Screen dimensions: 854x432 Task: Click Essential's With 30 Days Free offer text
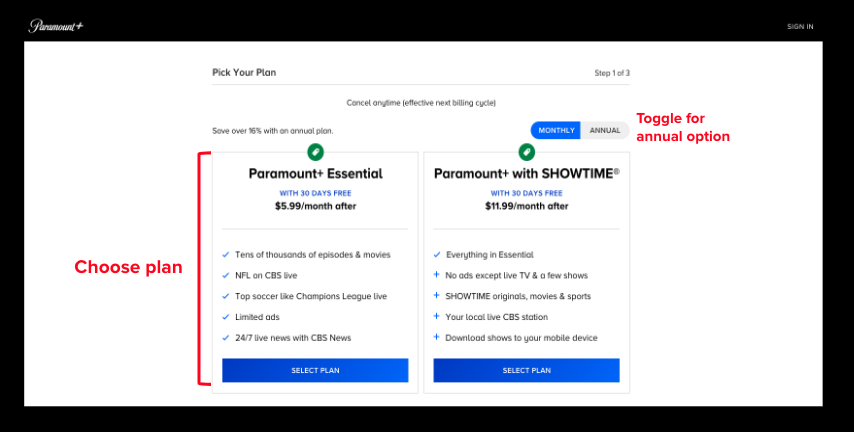click(x=315, y=193)
